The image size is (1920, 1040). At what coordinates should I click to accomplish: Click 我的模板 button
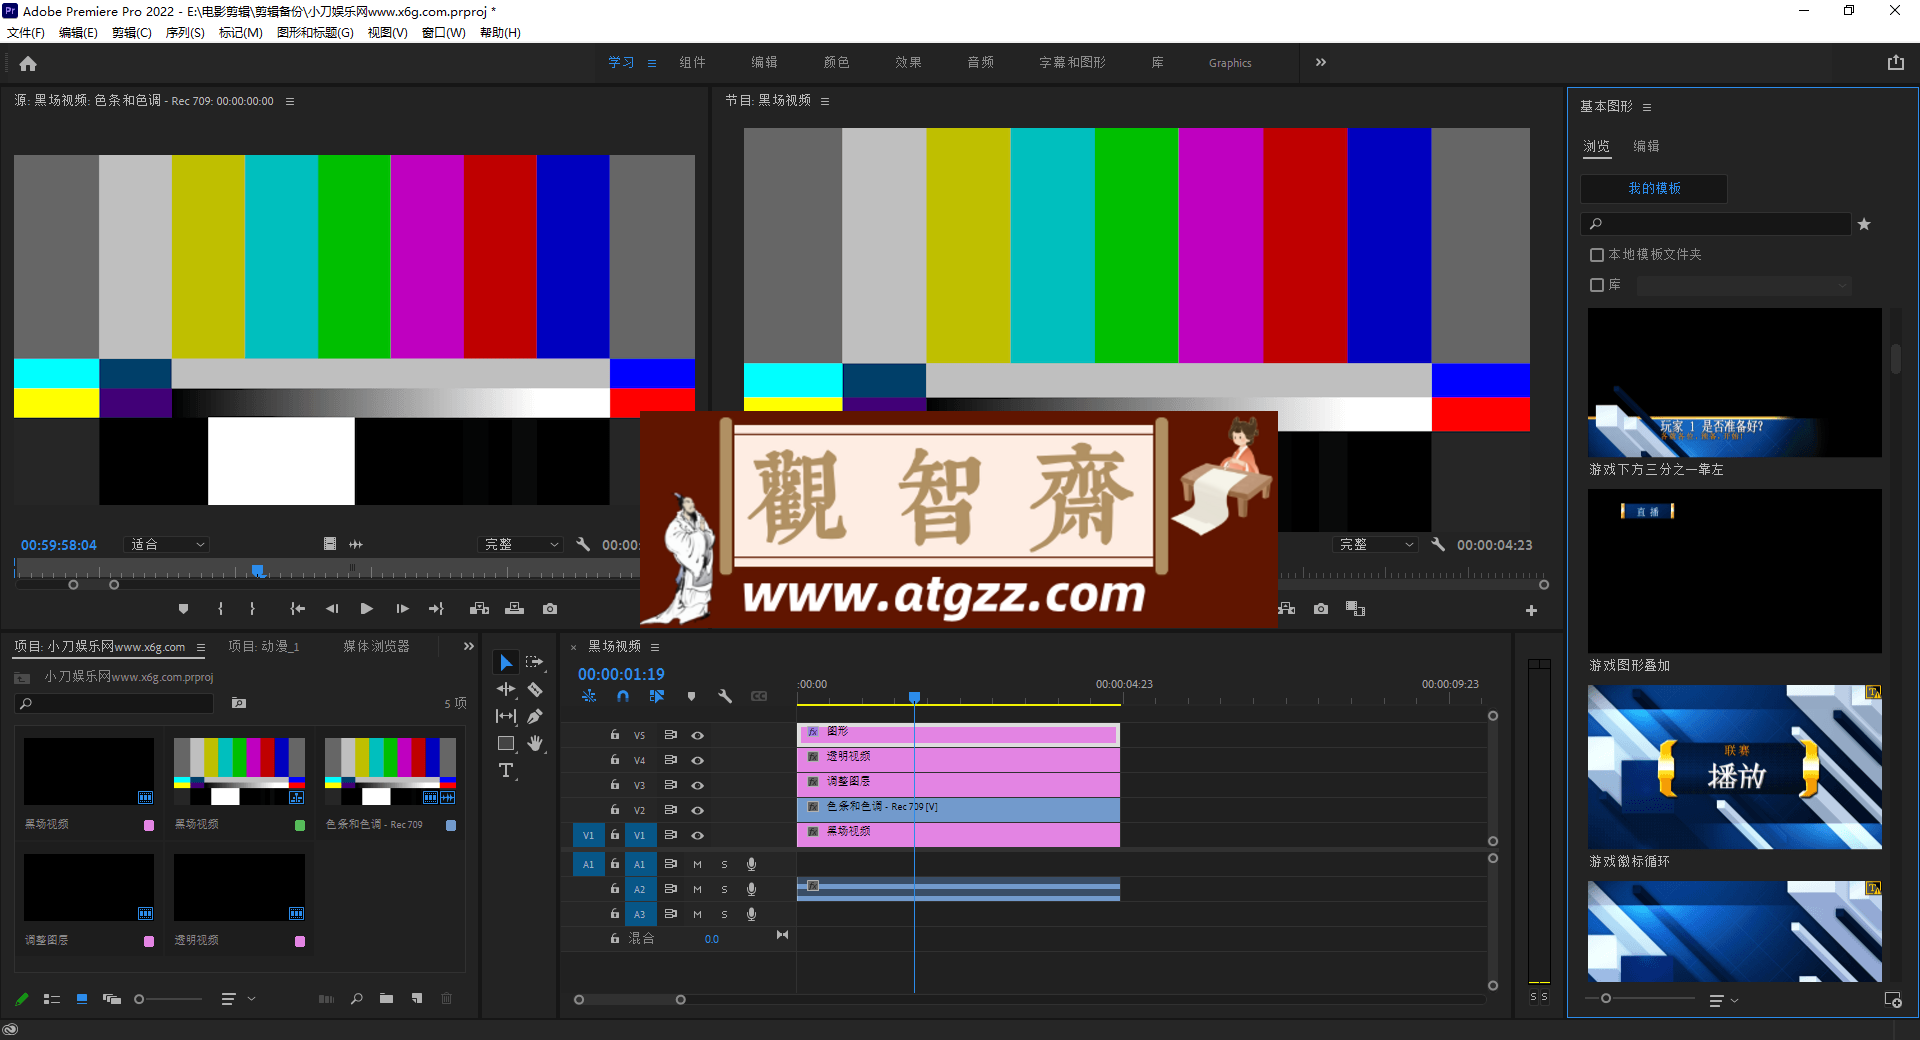point(1653,188)
